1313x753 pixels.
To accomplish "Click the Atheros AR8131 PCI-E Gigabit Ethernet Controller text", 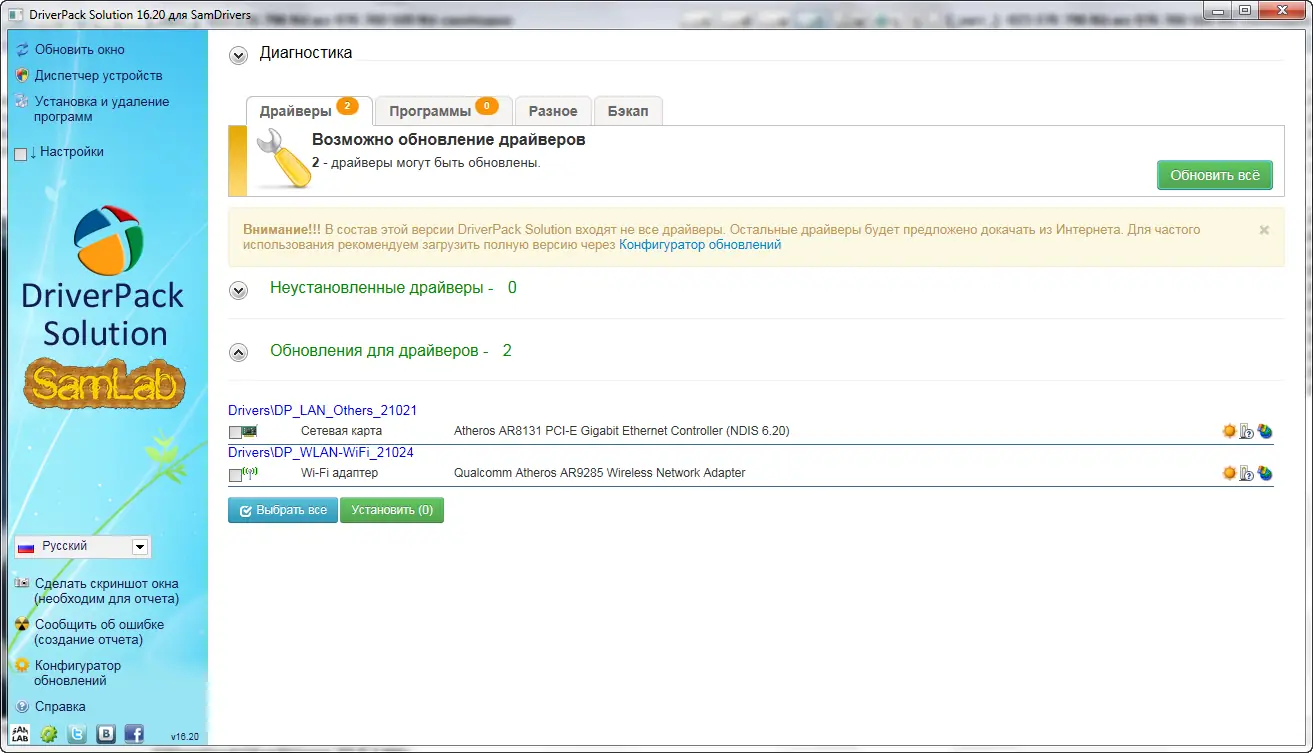I will [x=622, y=431].
